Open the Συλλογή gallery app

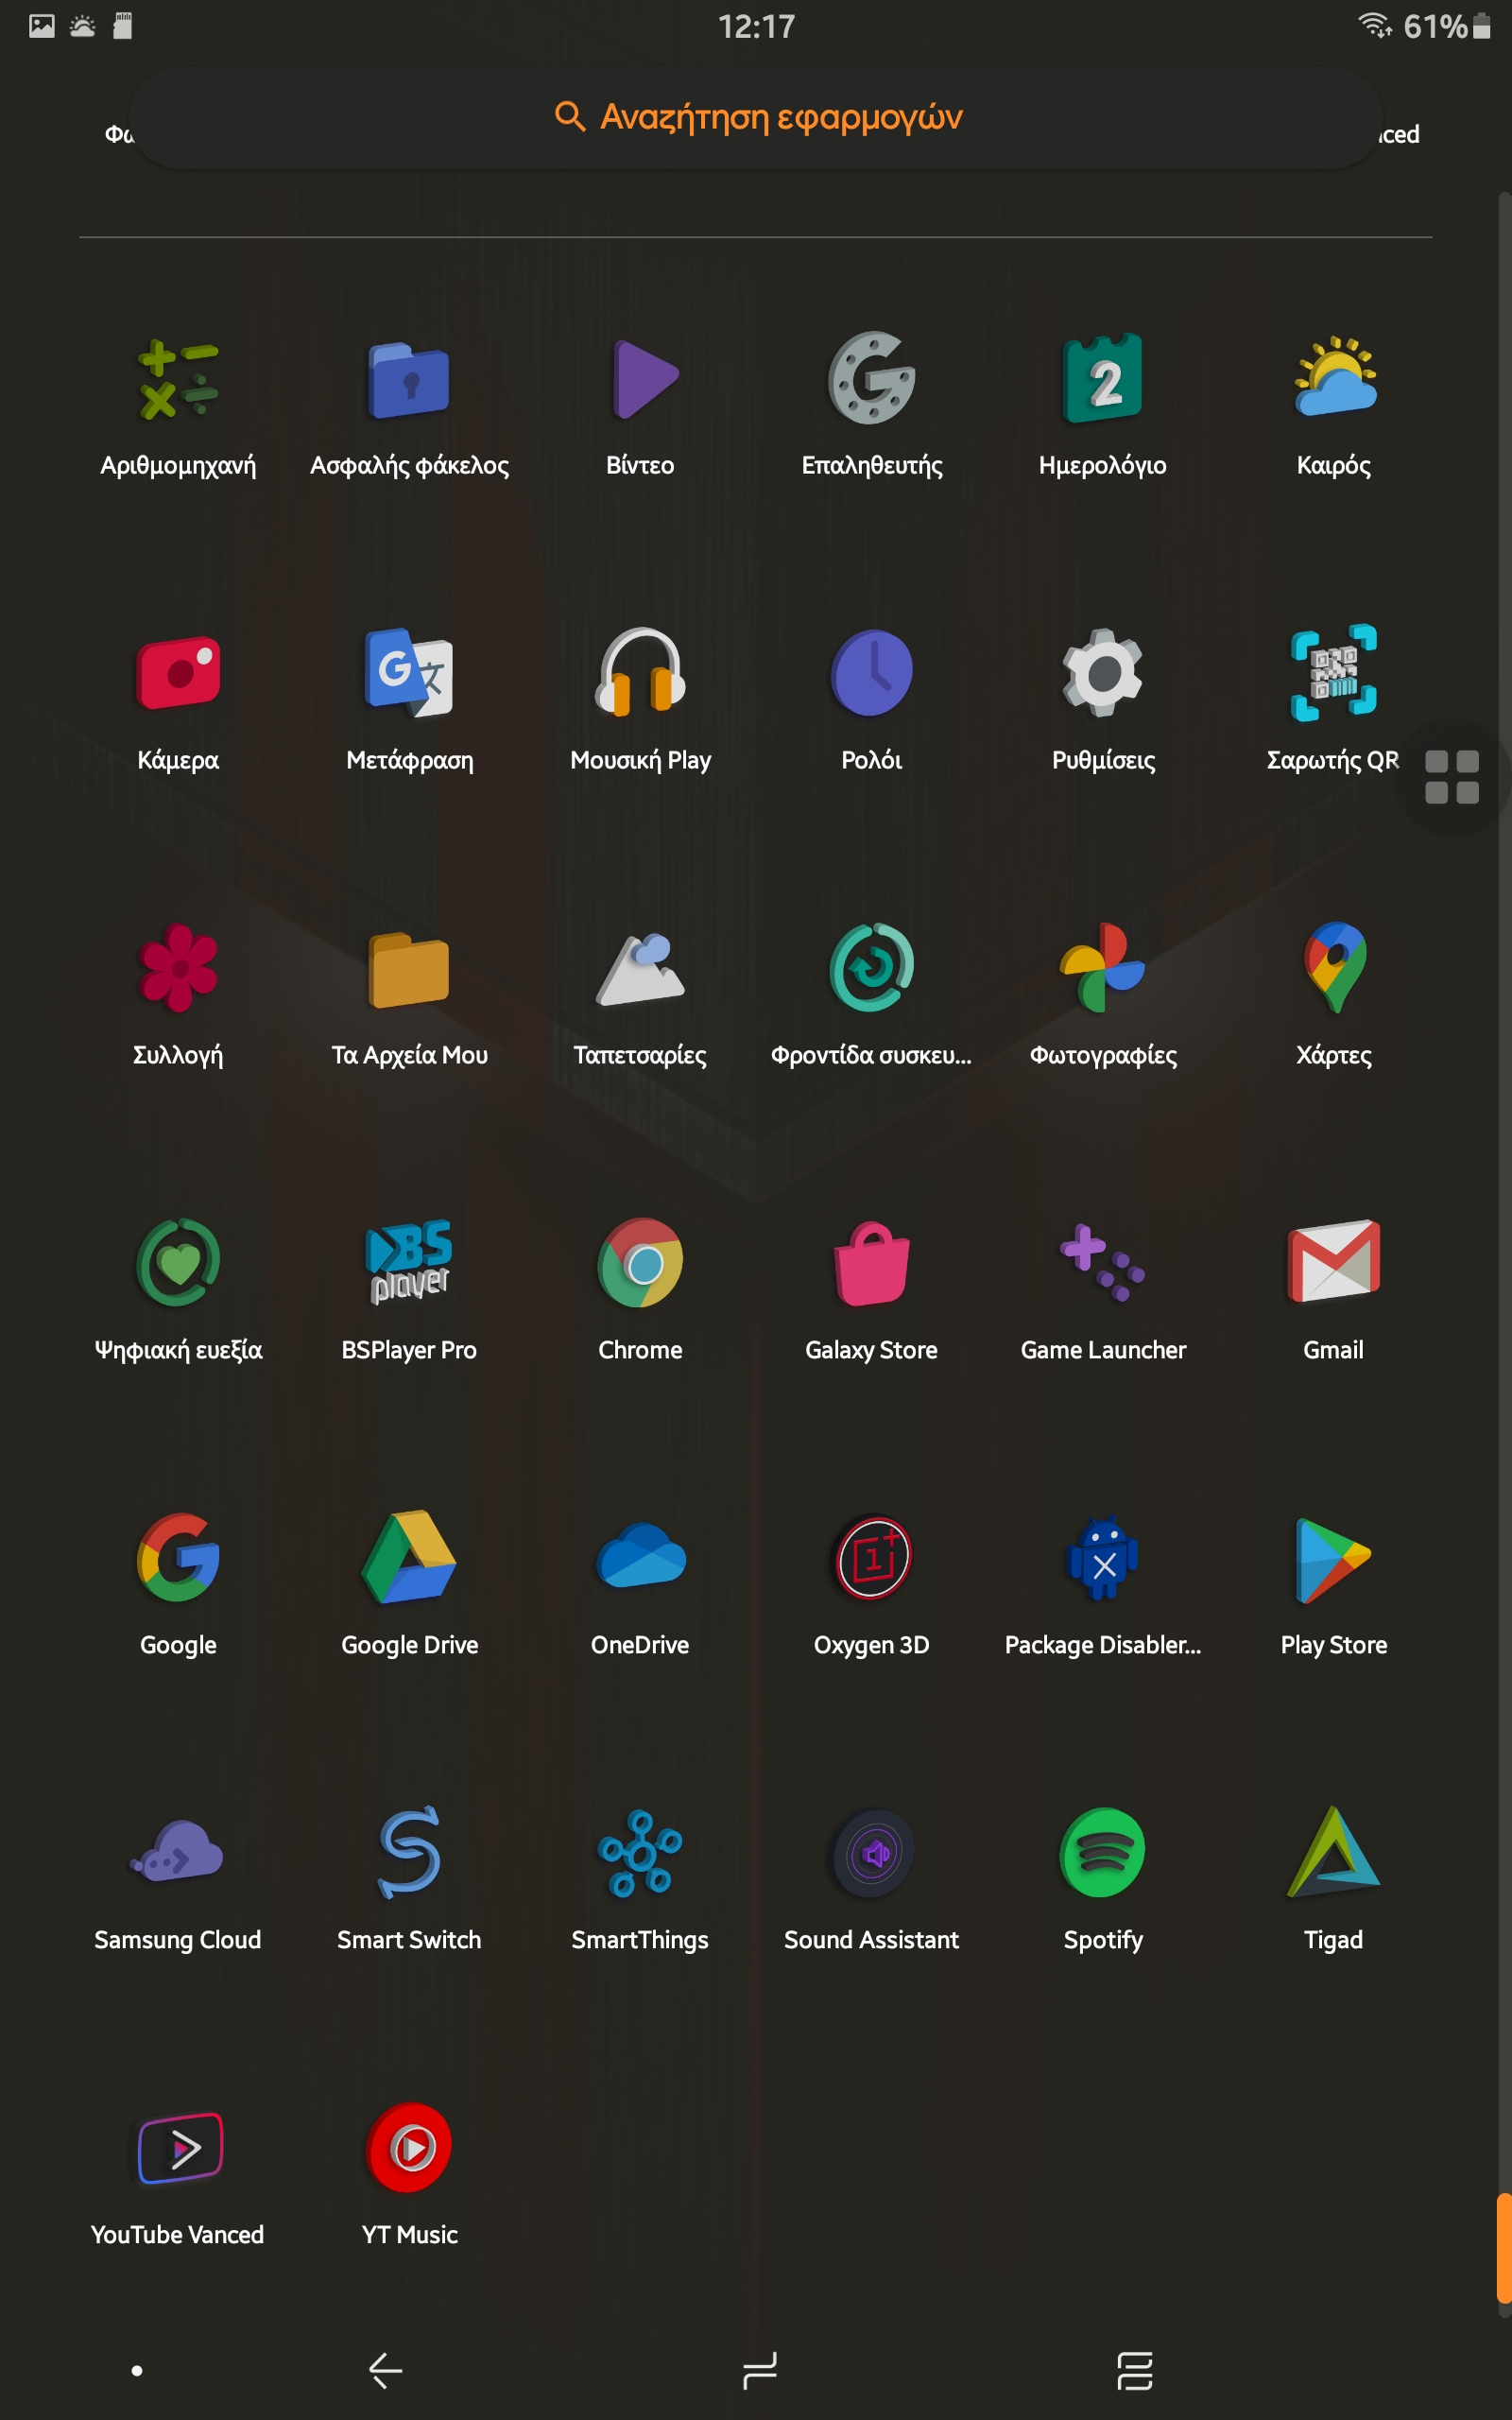click(x=178, y=968)
